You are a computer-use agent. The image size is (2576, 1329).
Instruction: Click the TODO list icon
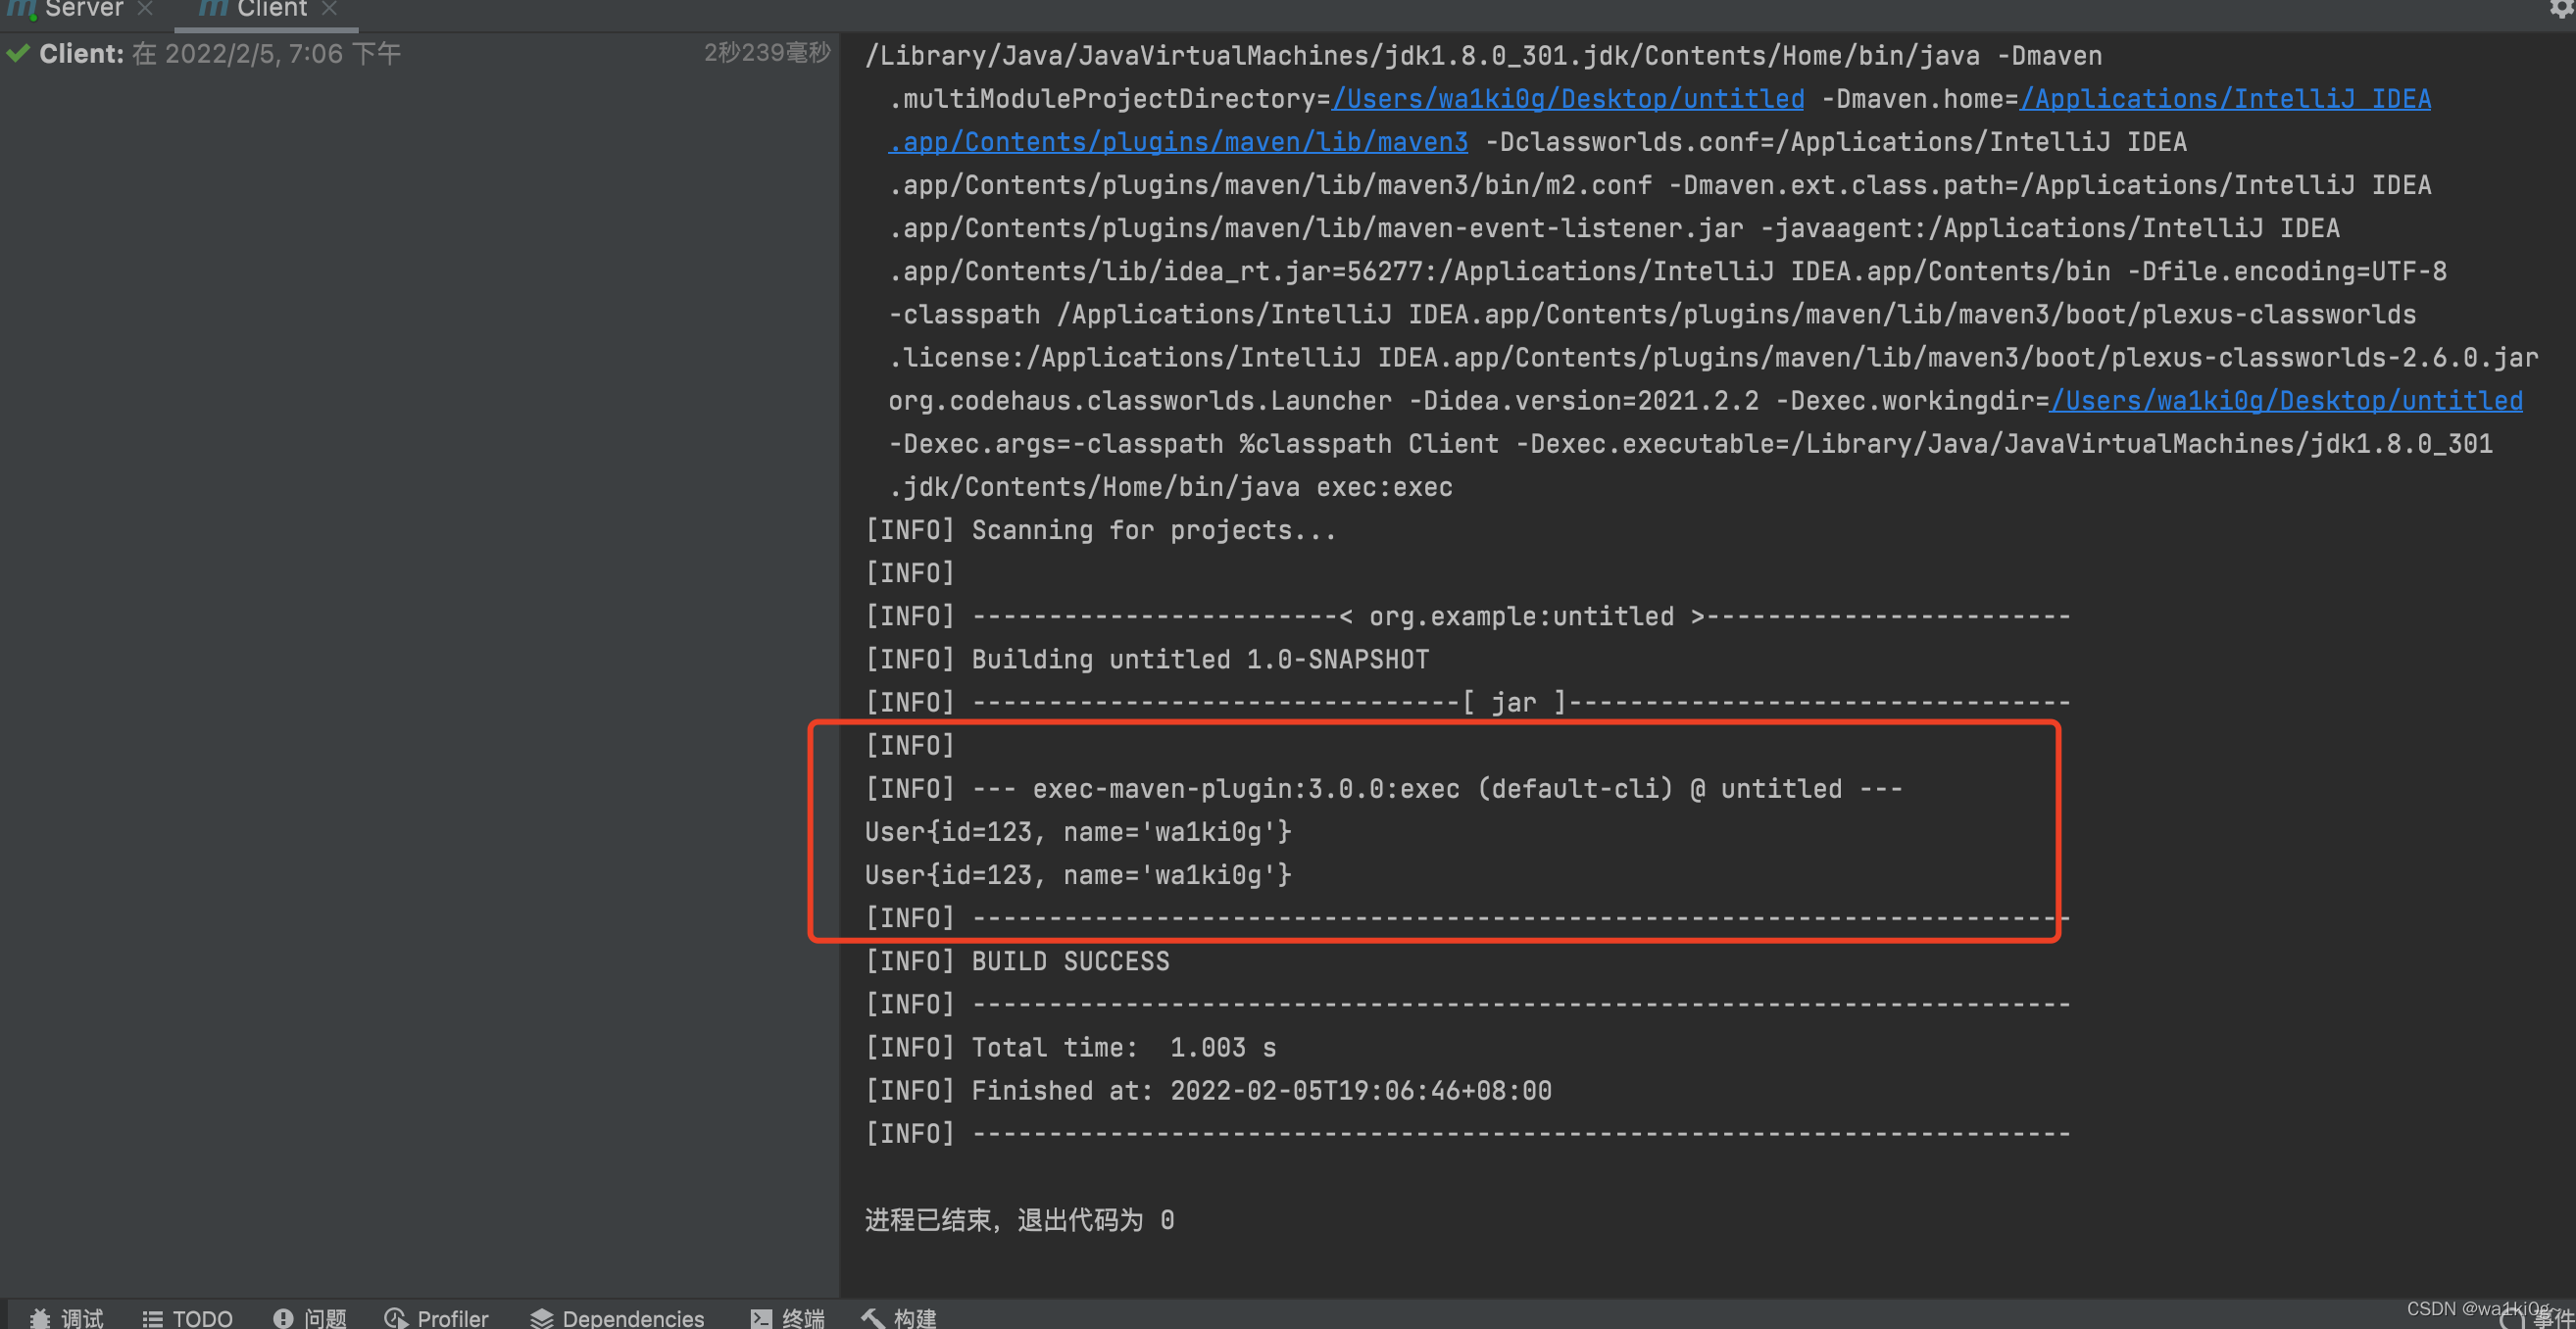pos(152,1318)
